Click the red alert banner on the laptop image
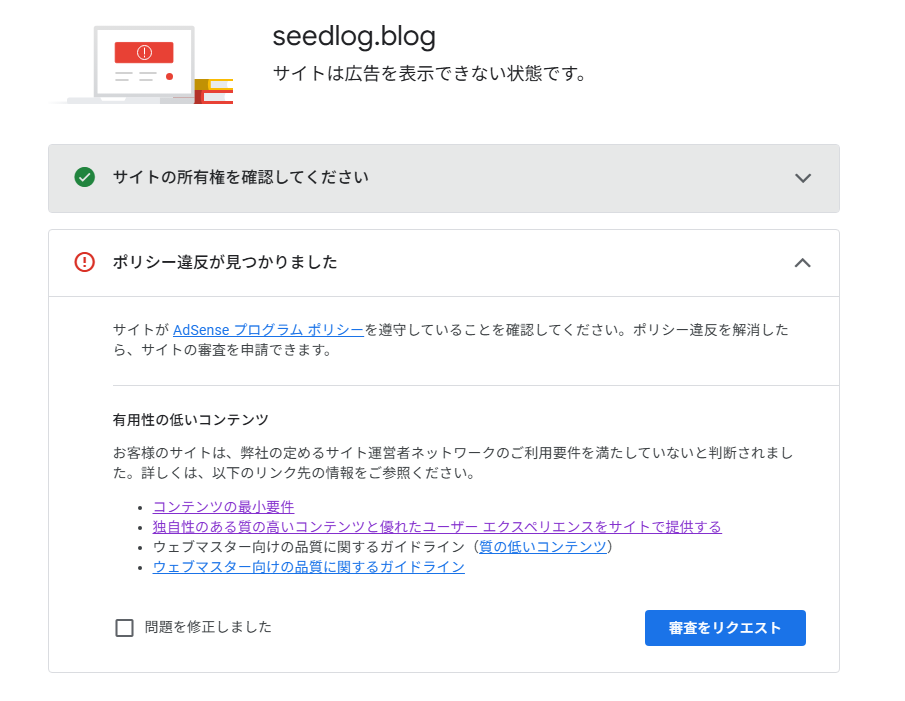Image resolution: width=905 pixels, height=701 pixels. [x=144, y=53]
